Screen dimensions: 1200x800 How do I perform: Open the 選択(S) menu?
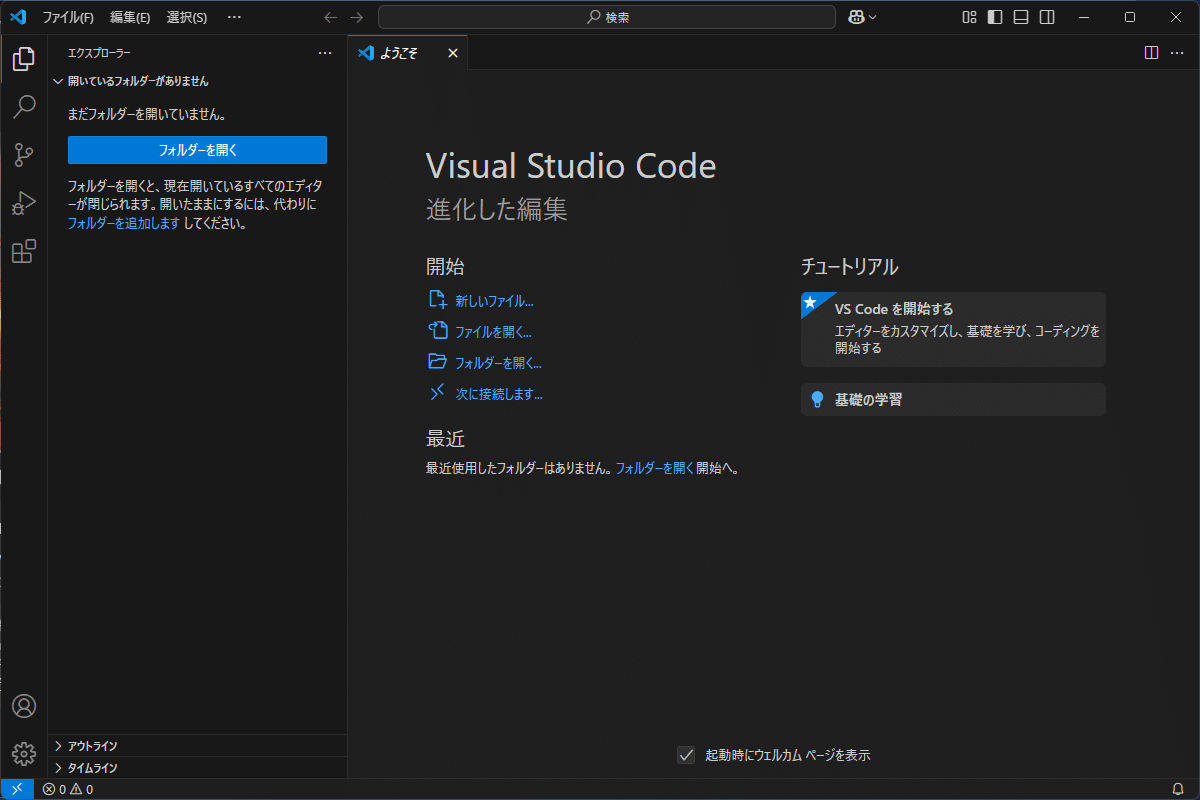click(187, 17)
